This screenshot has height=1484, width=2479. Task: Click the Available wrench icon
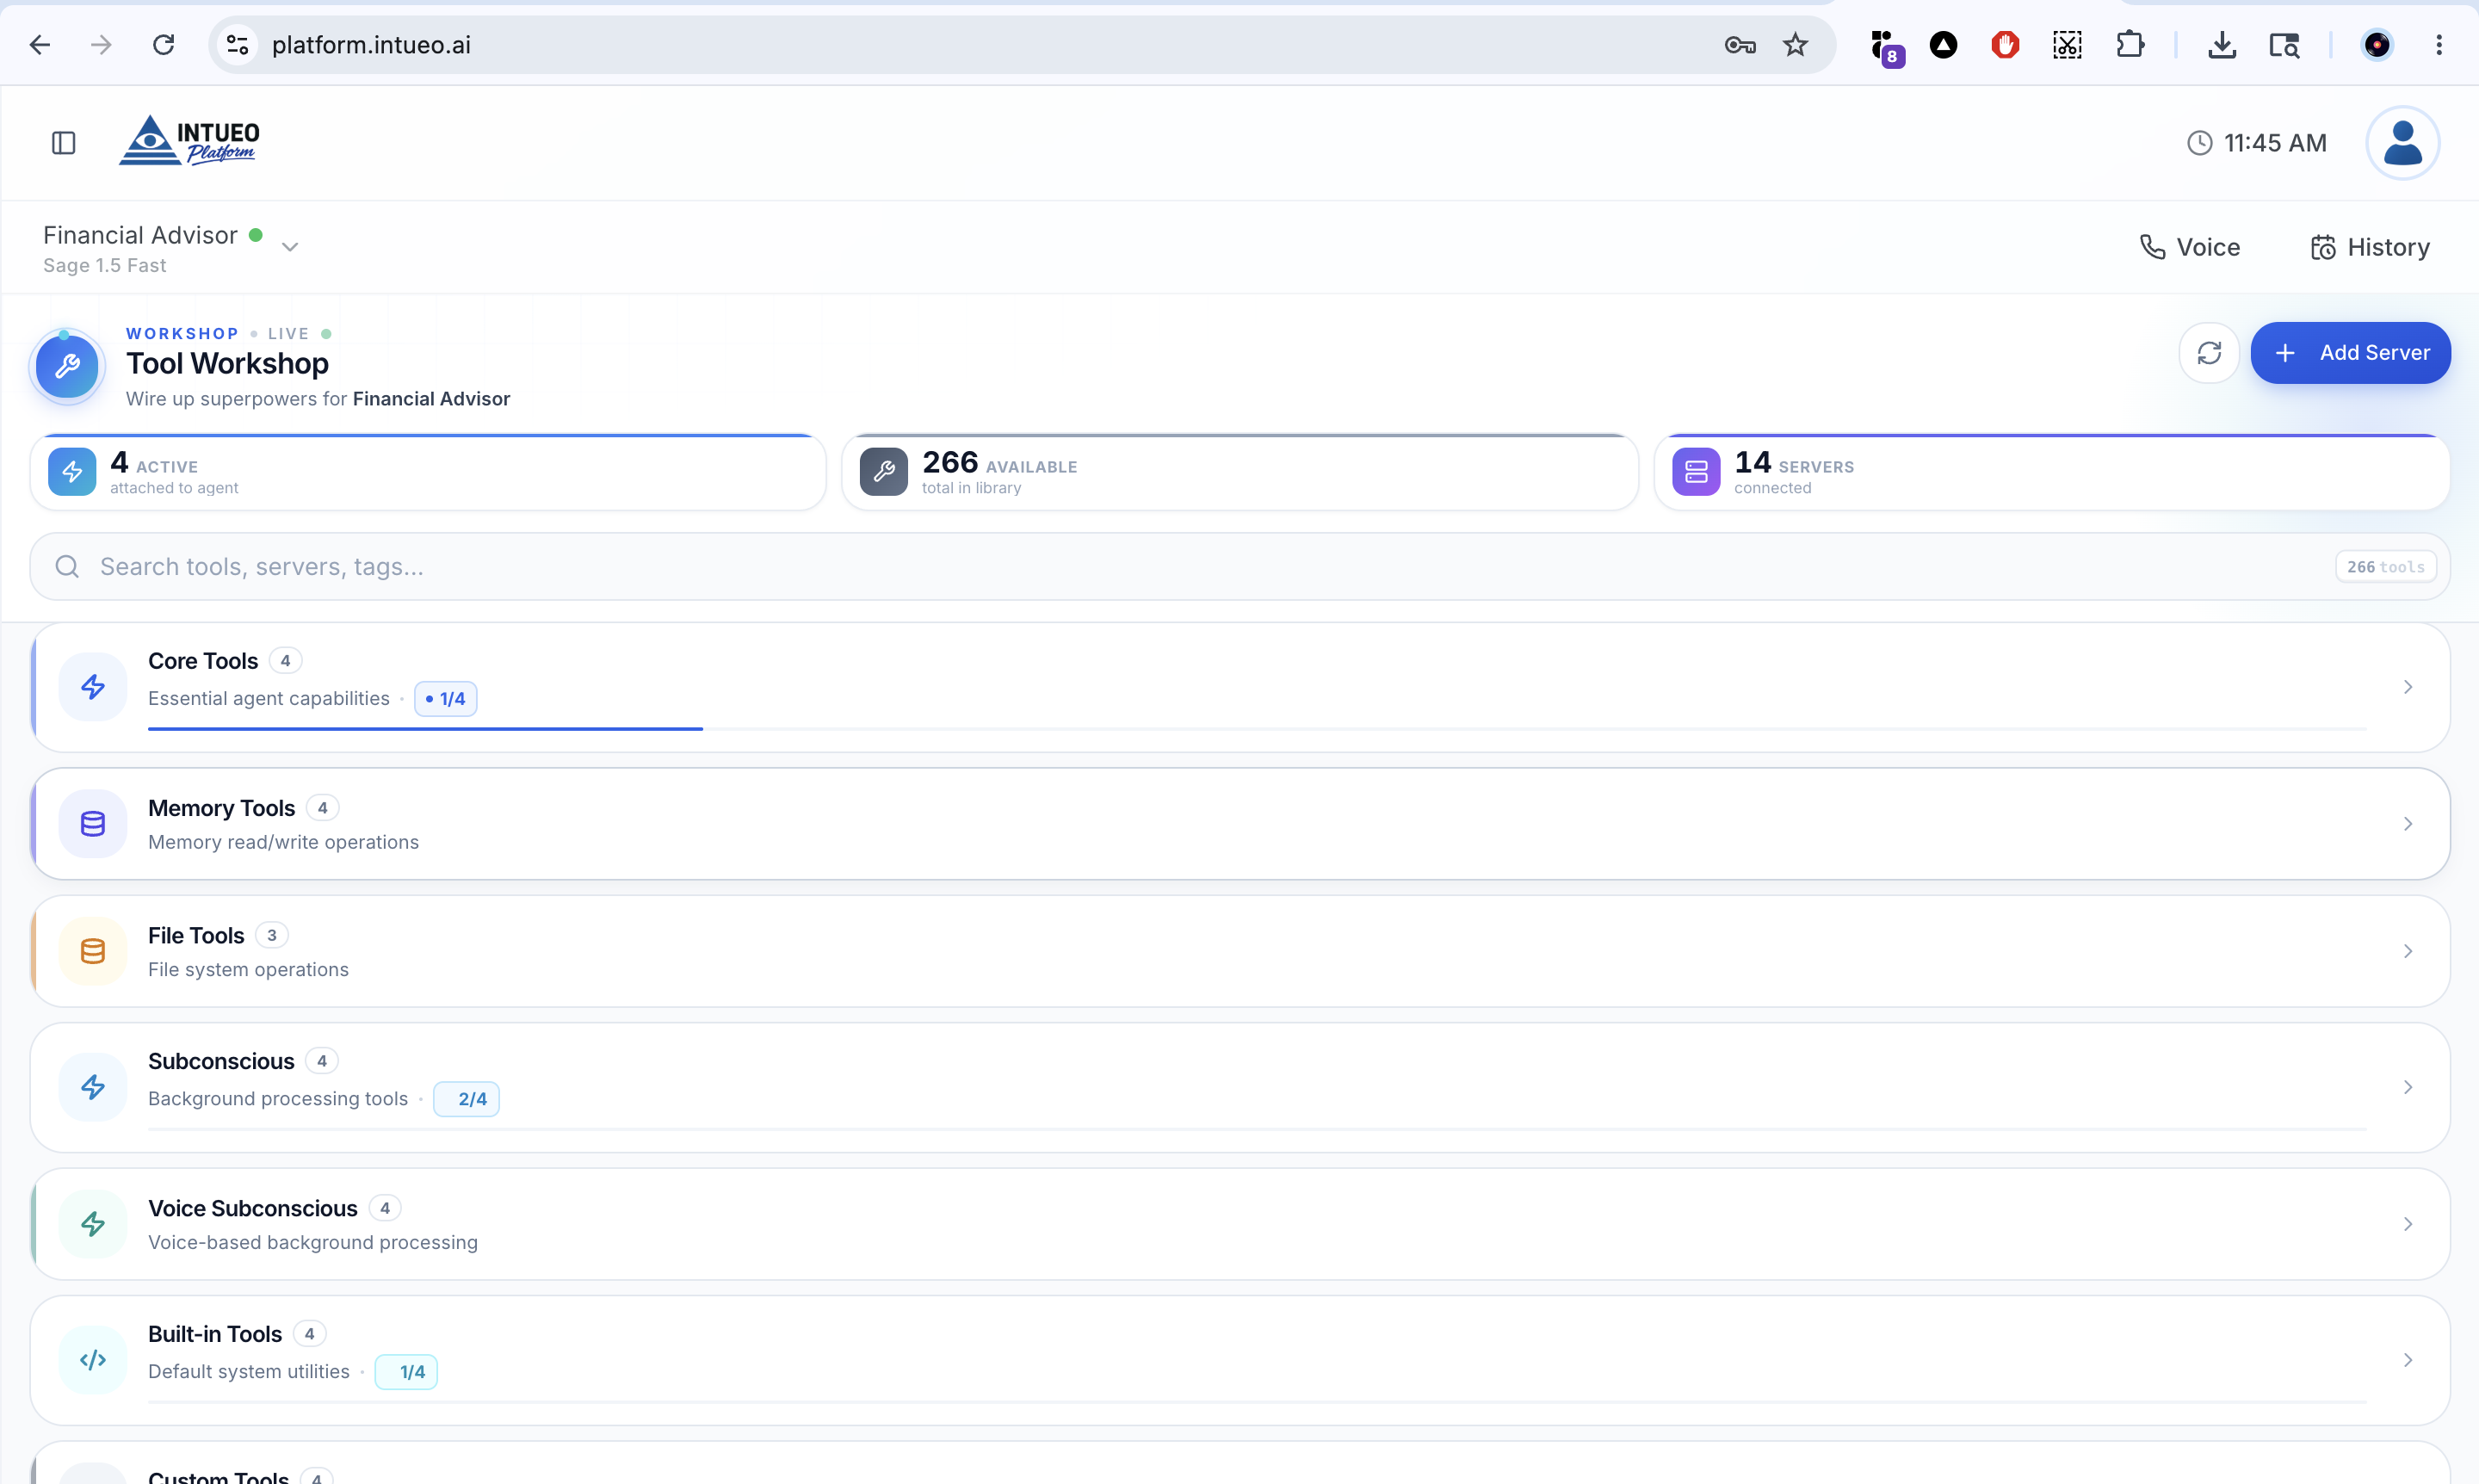coord(884,472)
